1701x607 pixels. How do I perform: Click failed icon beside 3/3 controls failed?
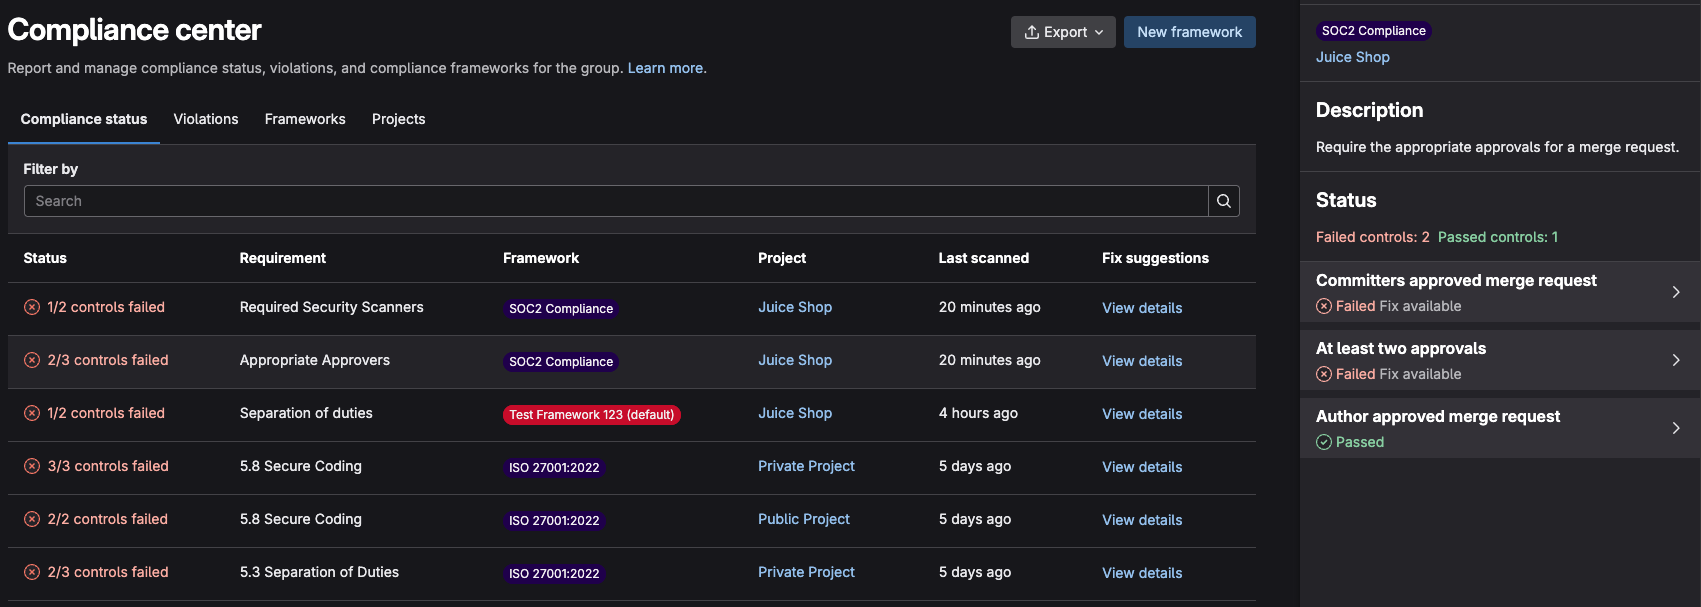(32, 466)
